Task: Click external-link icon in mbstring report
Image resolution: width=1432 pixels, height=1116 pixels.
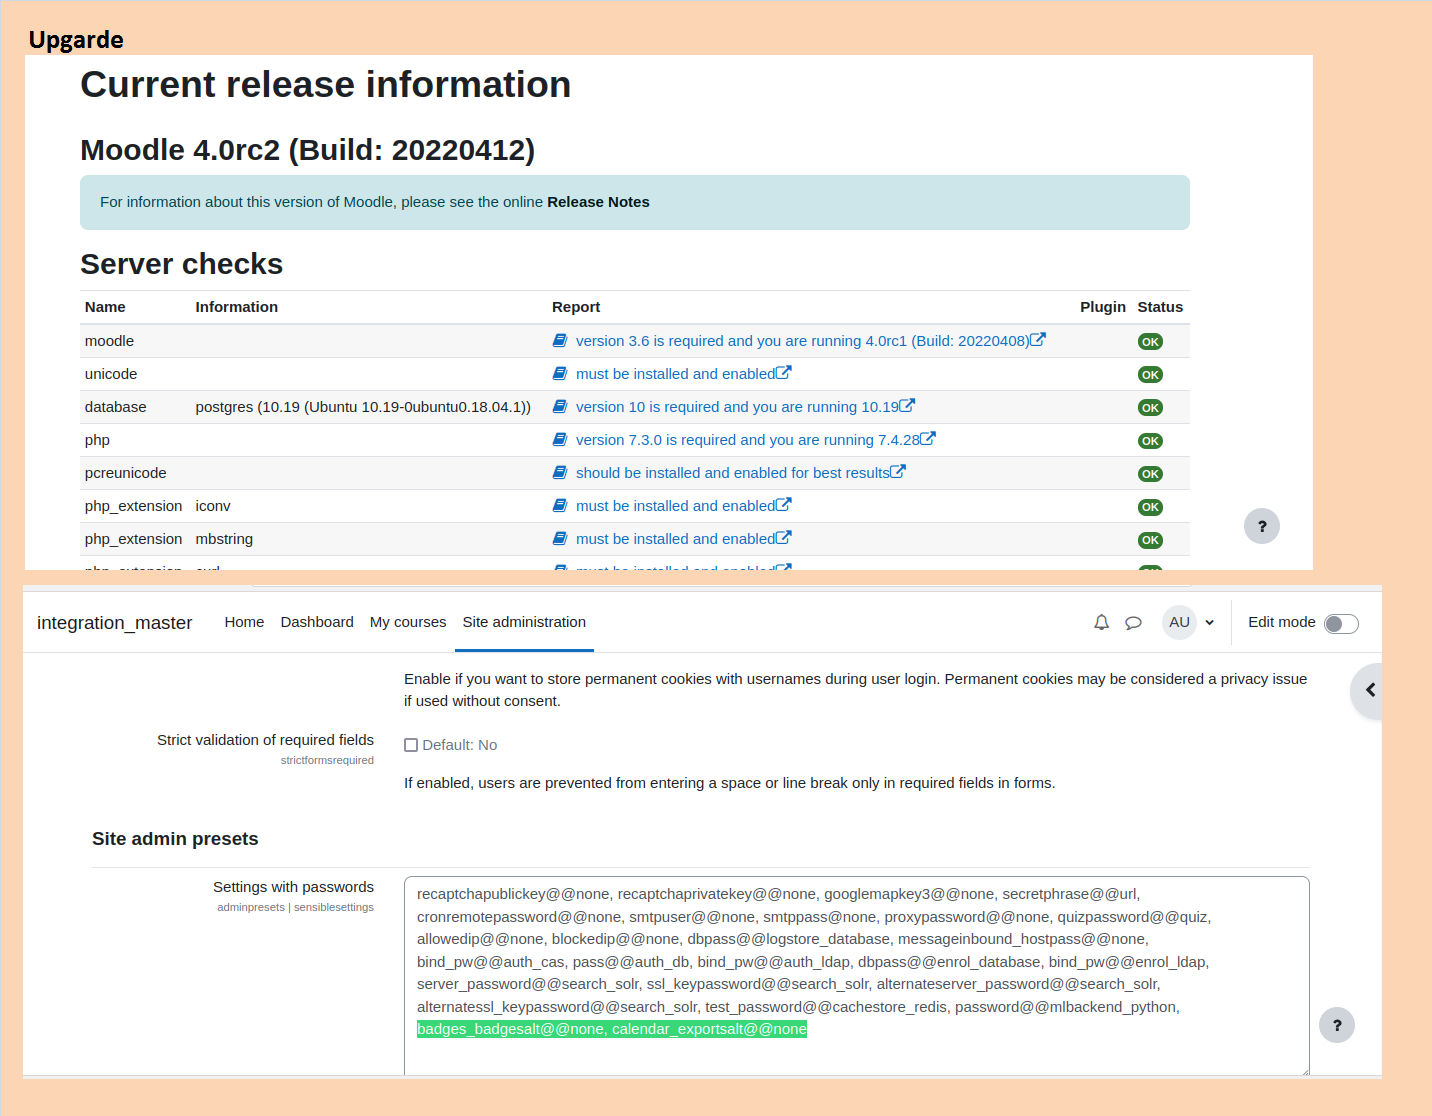Action: (784, 538)
